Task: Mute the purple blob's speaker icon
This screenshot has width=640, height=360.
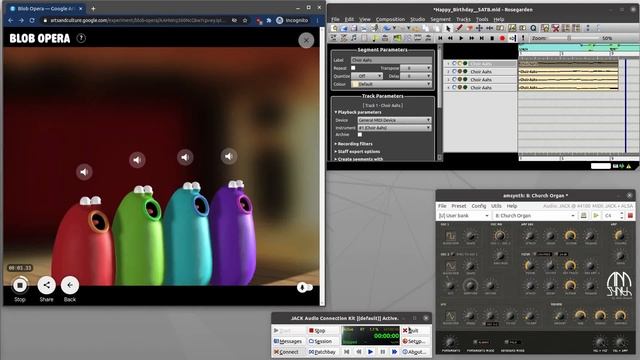Action: coord(229,156)
